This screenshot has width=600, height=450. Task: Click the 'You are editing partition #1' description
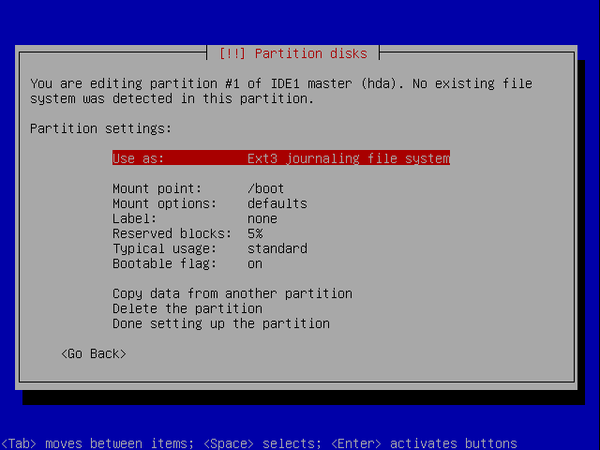click(281, 91)
